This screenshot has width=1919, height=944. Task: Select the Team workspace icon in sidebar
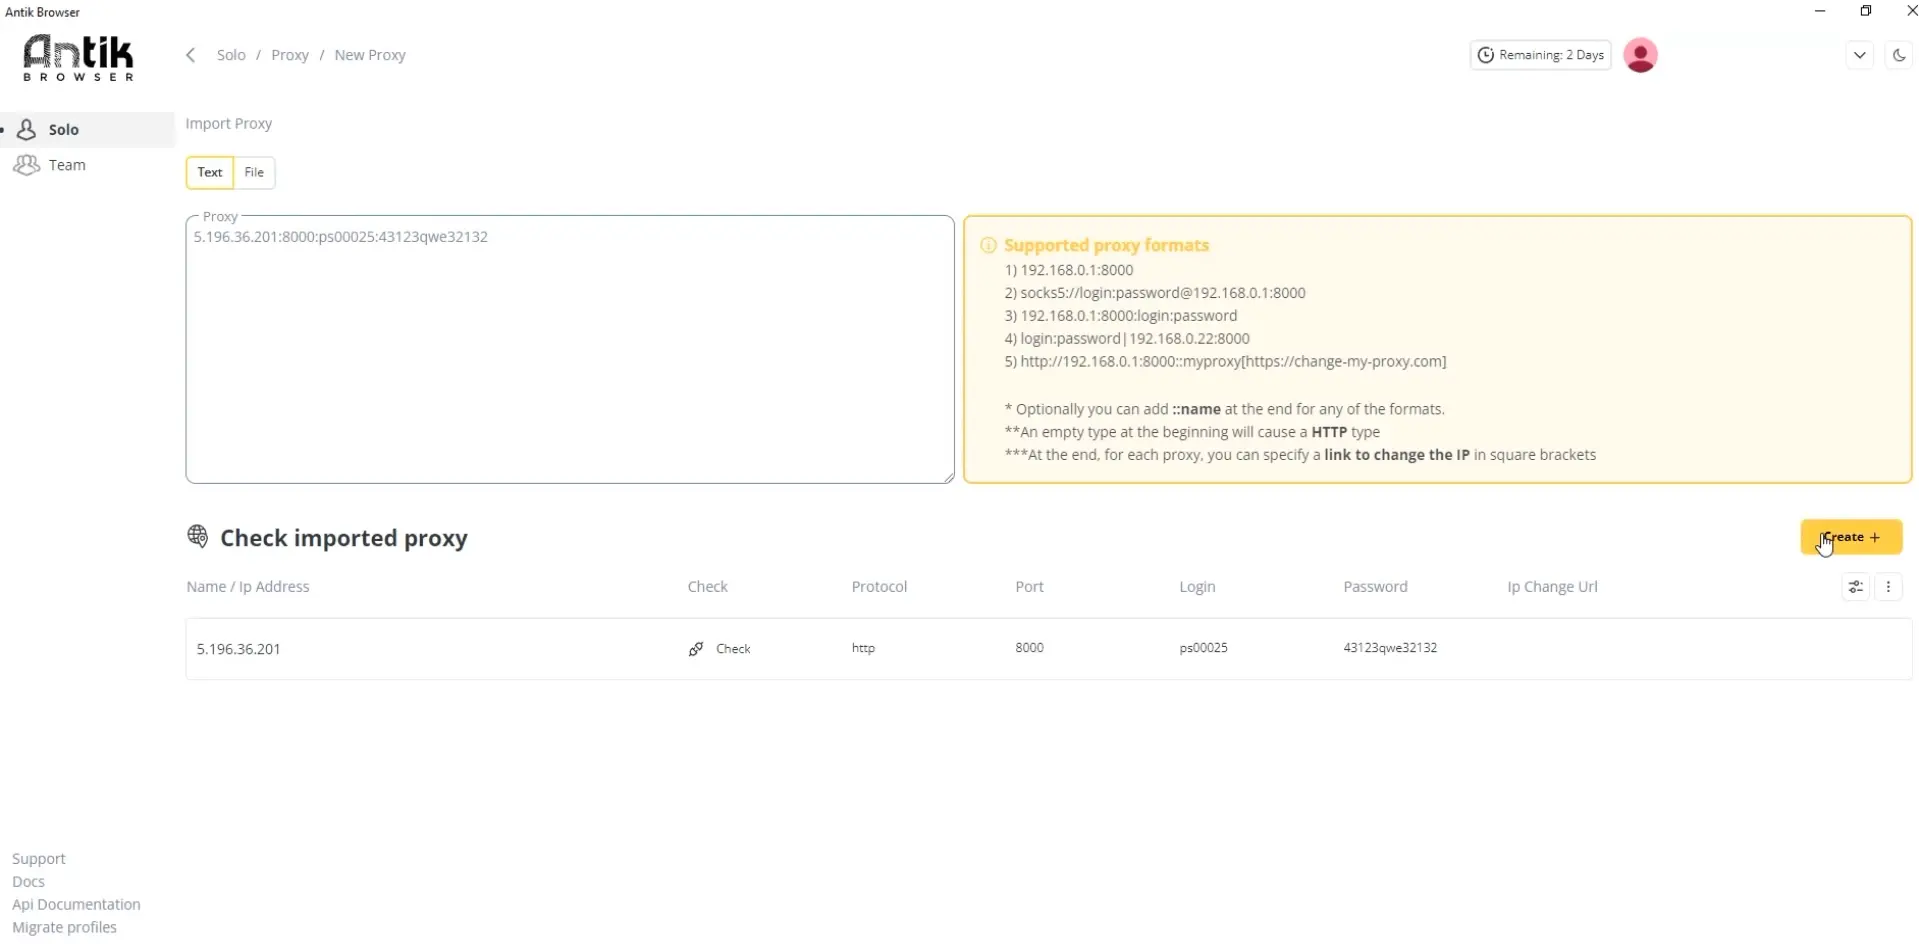point(25,165)
